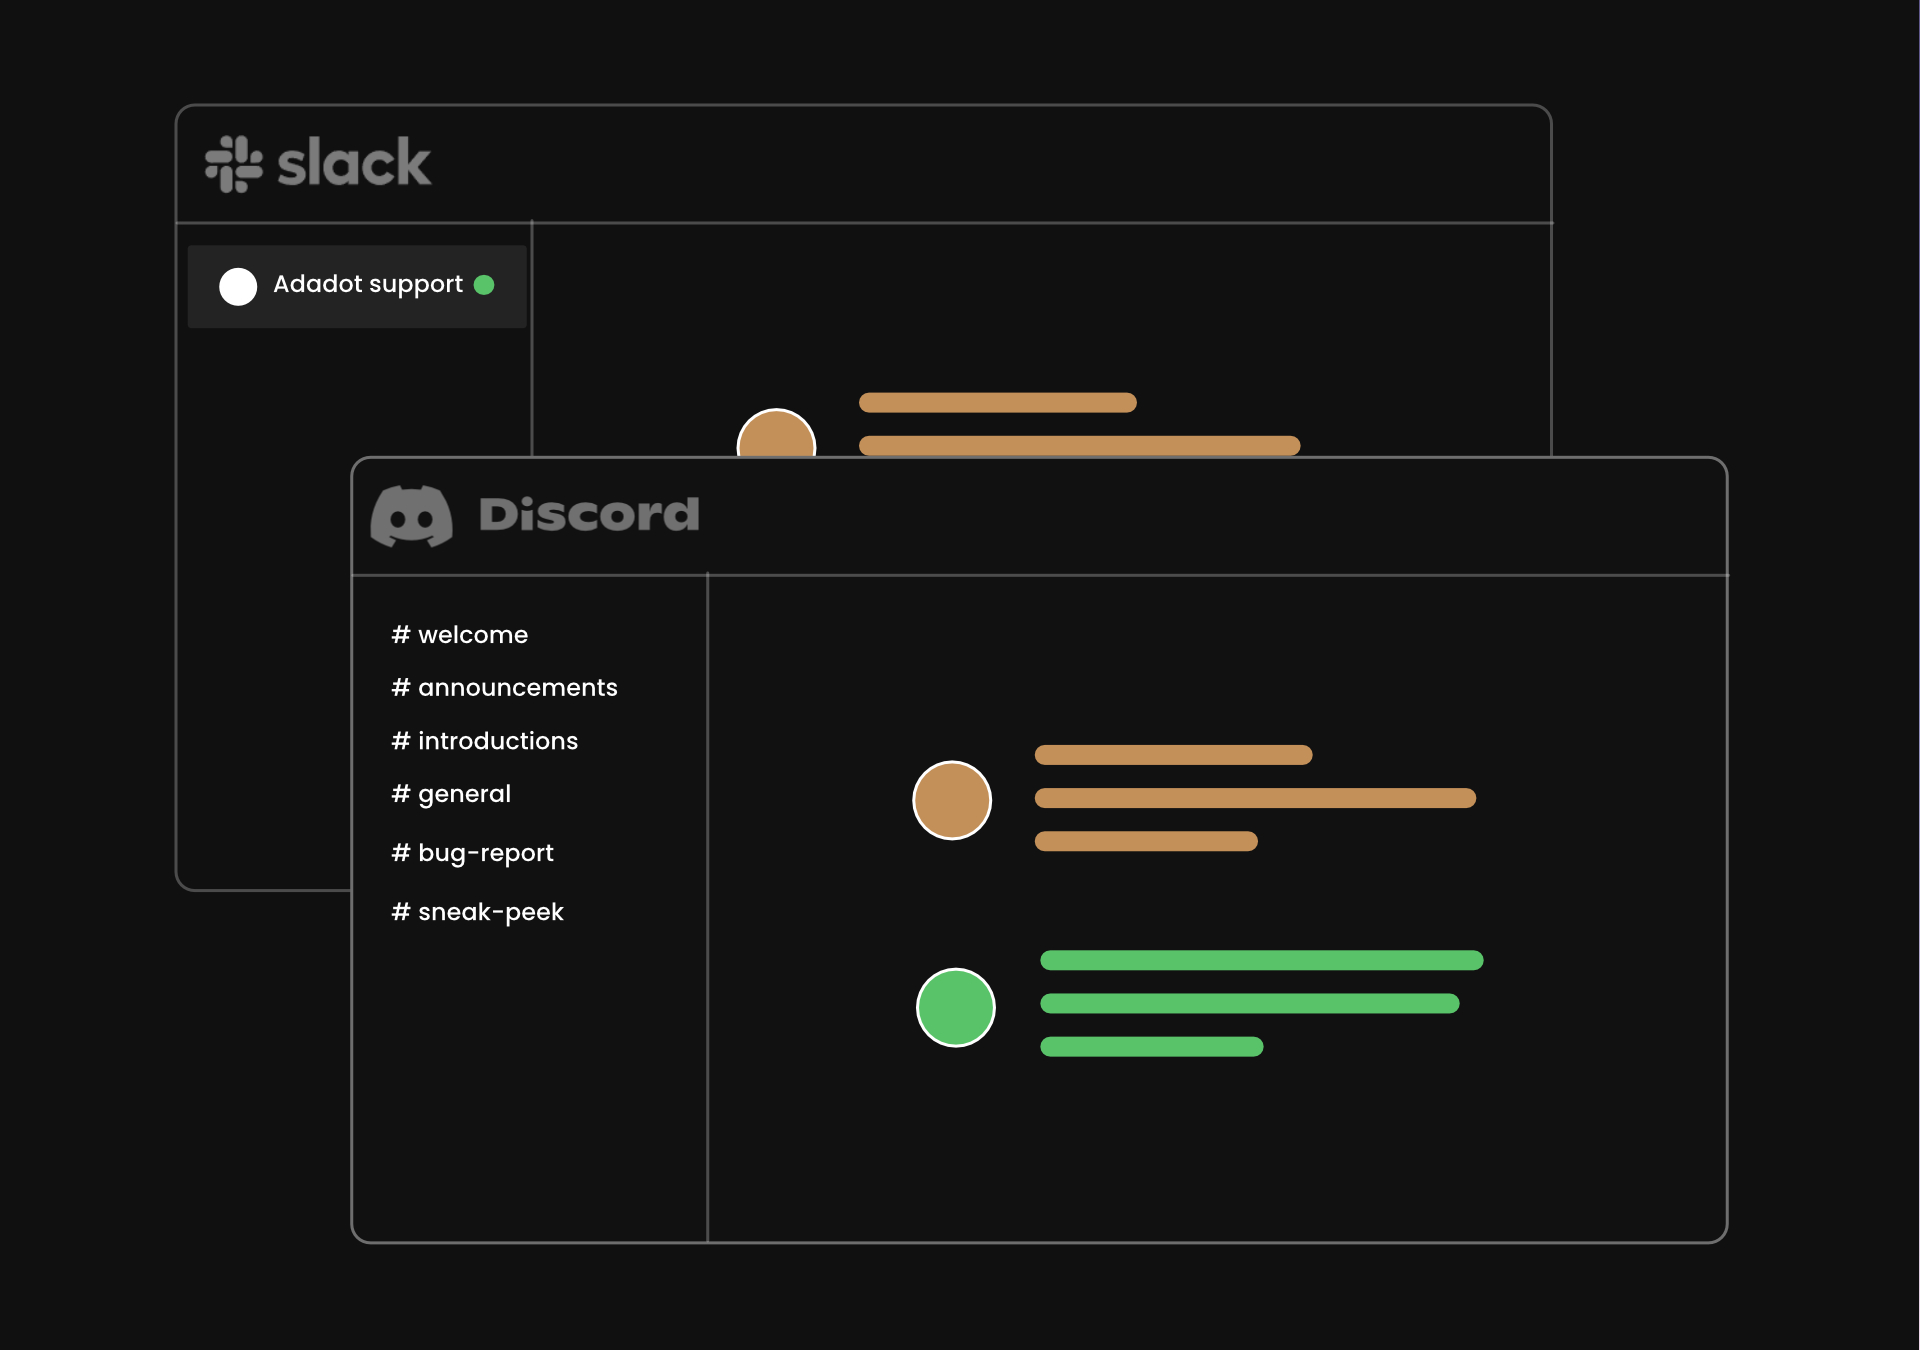Click the green online status dot

[x=484, y=285]
